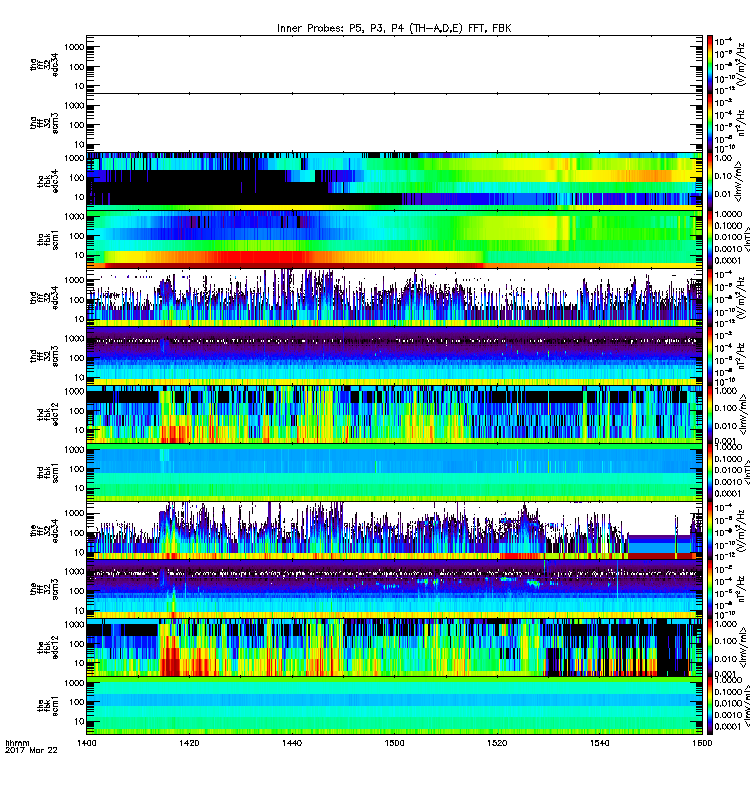Select the '1500' time axis label
The image size is (750, 800).
[x=394, y=743]
